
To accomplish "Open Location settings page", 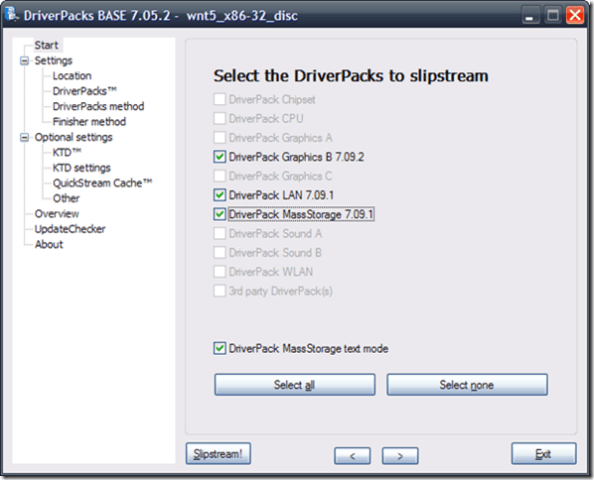I will (72, 76).
